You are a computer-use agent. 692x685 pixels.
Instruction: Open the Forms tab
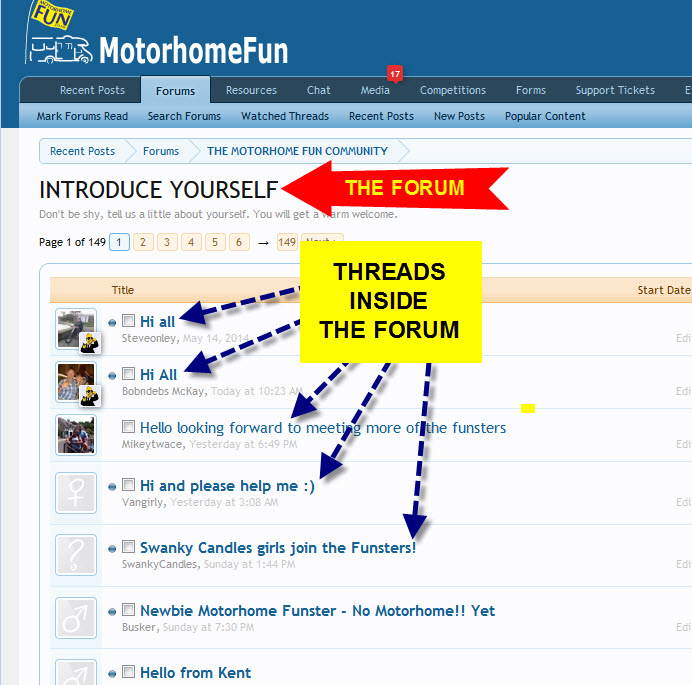(x=531, y=90)
